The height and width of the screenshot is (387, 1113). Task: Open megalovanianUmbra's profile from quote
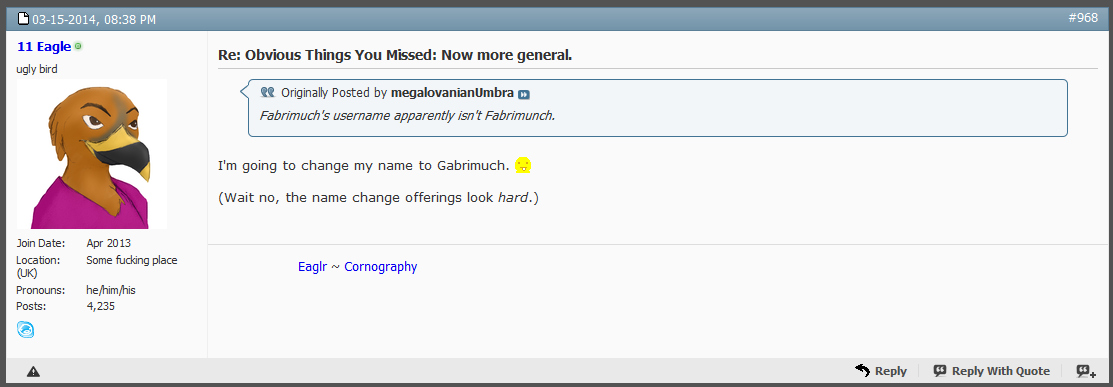click(452, 93)
